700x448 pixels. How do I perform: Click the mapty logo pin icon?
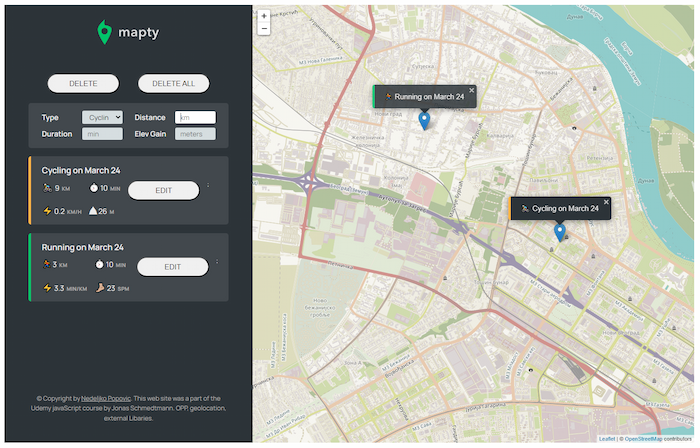(105, 33)
